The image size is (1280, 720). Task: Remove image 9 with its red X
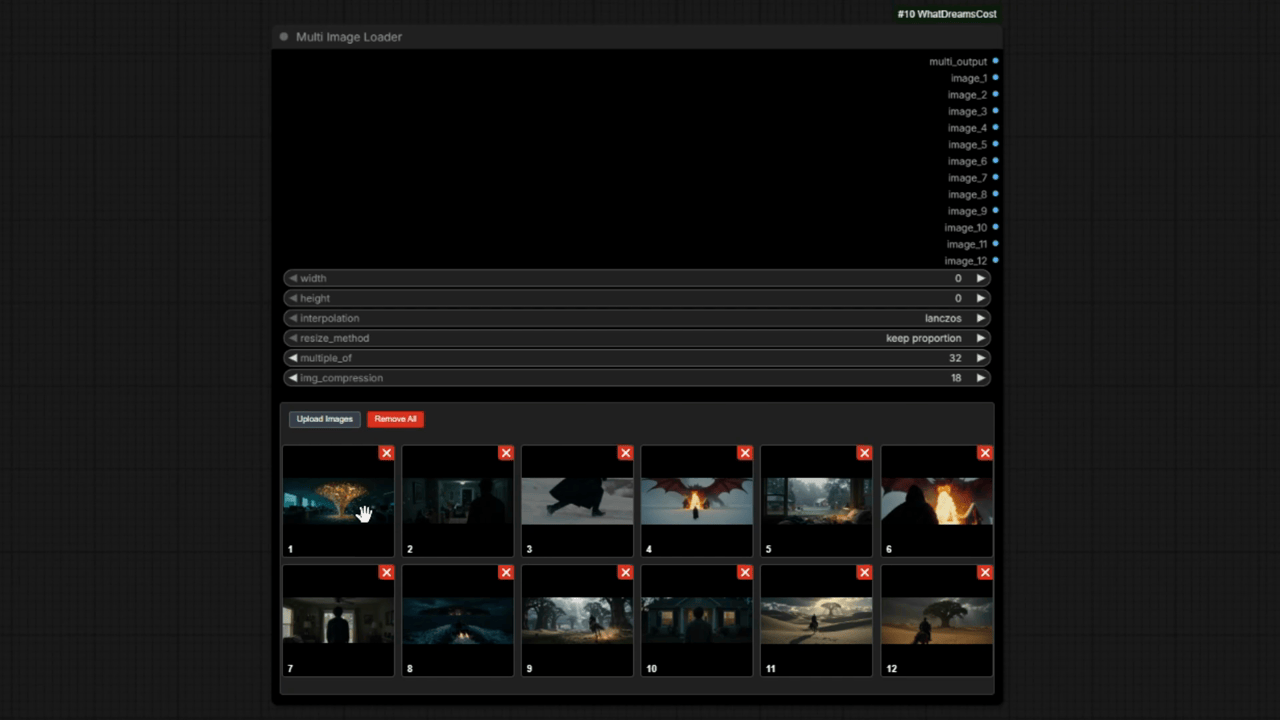[625, 572]
